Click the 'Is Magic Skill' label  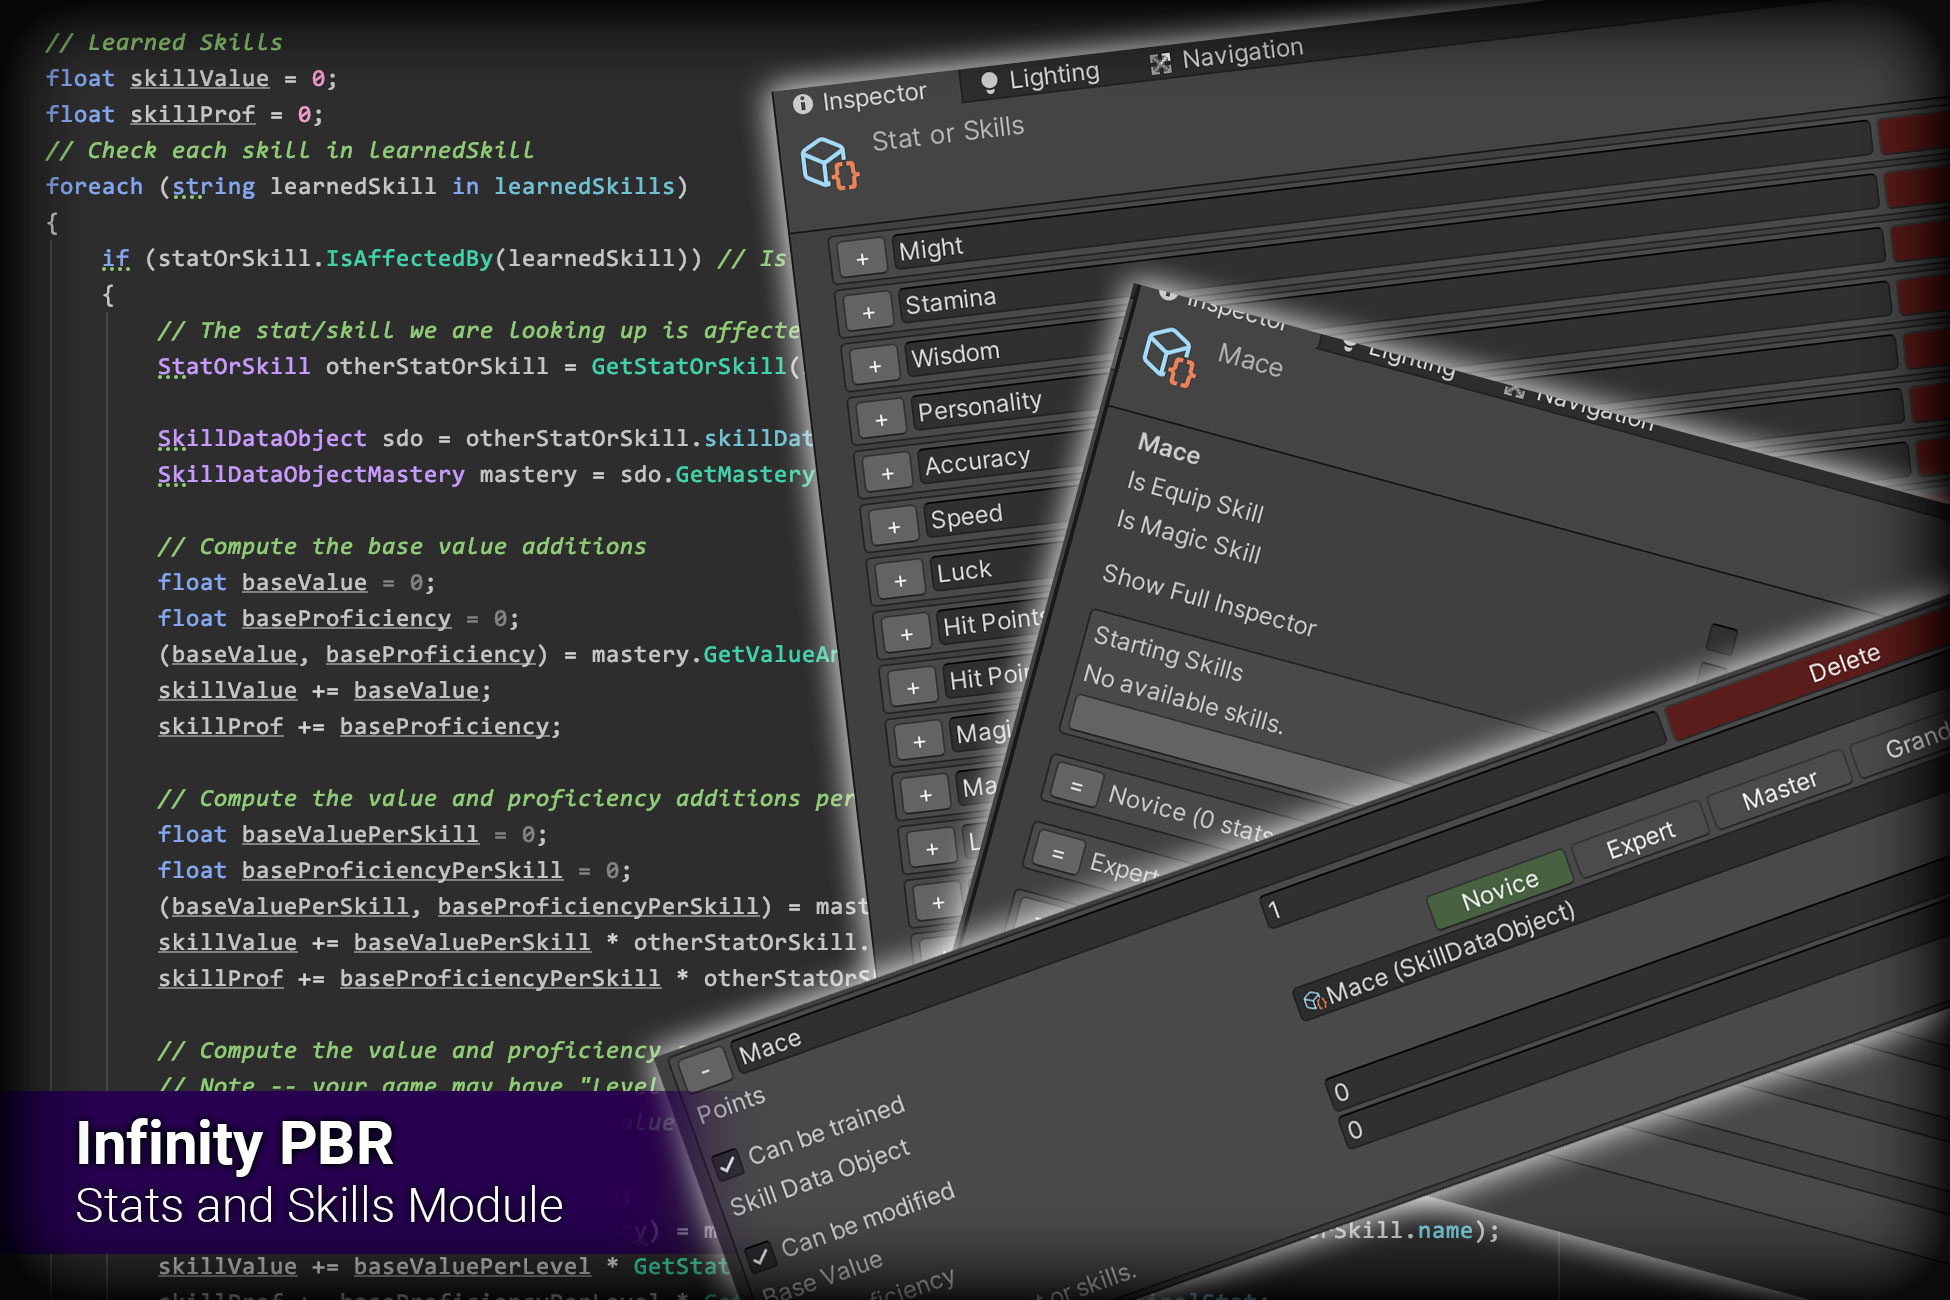coord(1188,537)
